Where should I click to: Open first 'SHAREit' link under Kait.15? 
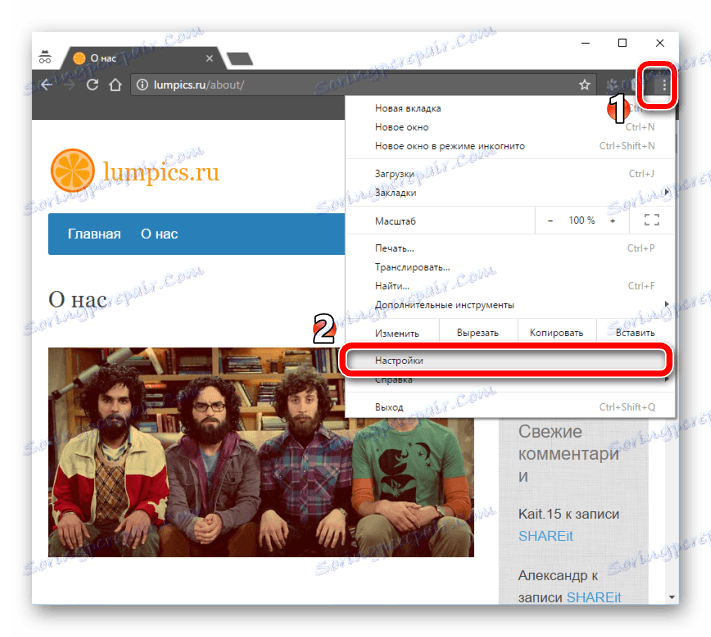coord(545,536)
